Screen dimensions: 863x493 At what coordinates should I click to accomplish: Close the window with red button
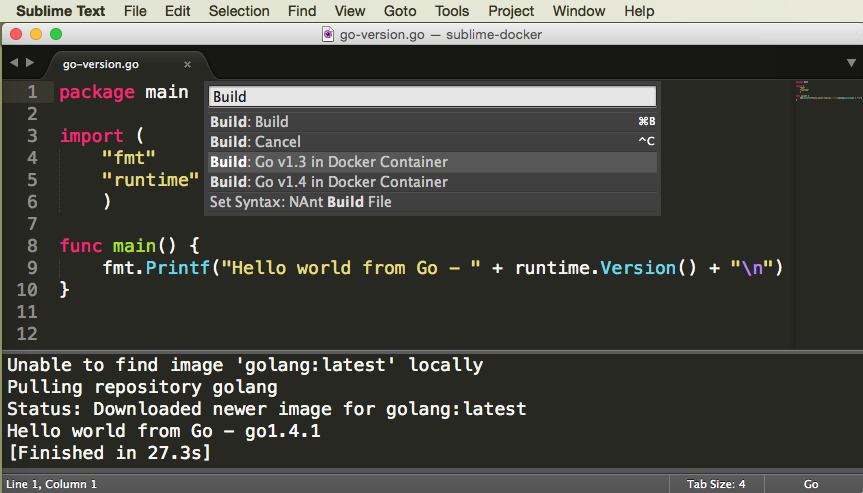click(x=16, y=34)
